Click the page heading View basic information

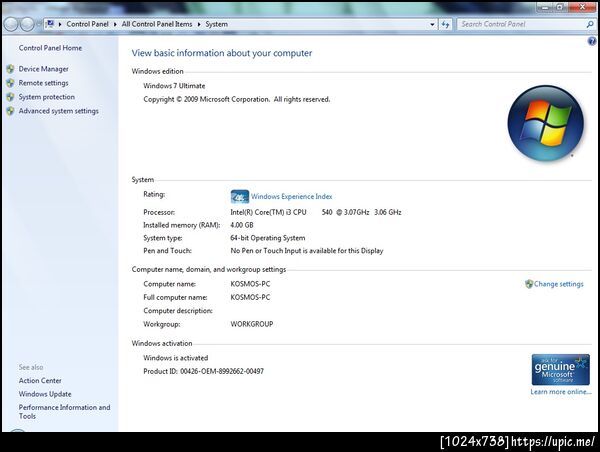point(222,53)
